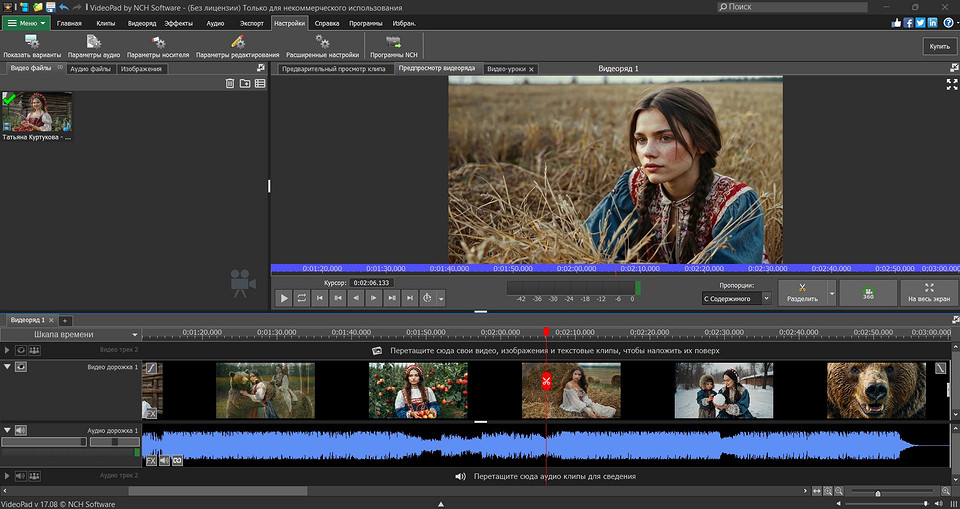Viewport: 960px width, 509px height.
Task: Collapse Аудио дорожка 1 track
Action: 7,431
